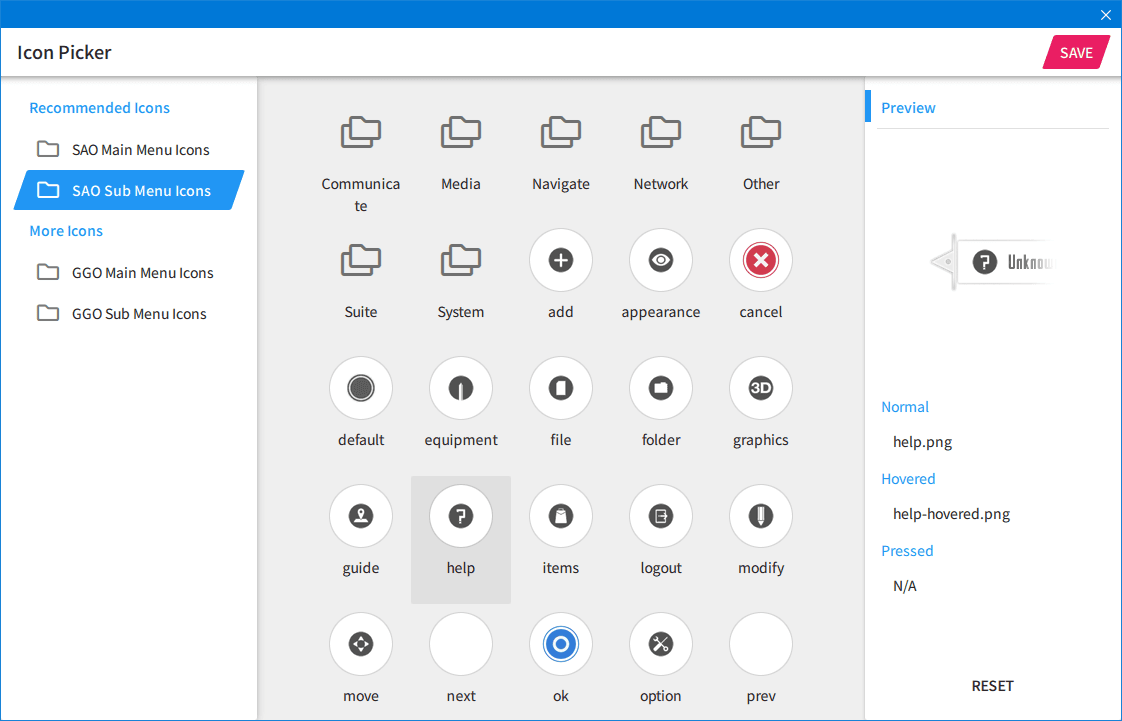
Task: Click the help.png normal filename
Action: (x=922, y=442)
